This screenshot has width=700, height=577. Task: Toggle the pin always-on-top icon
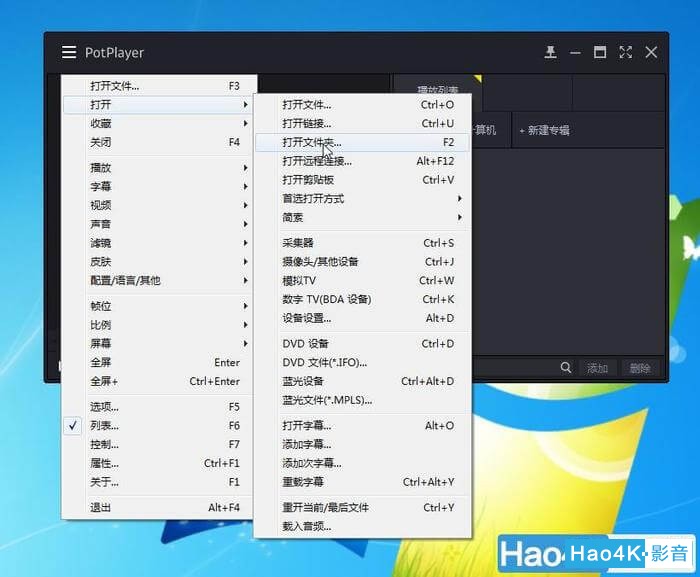coord(550,52)
